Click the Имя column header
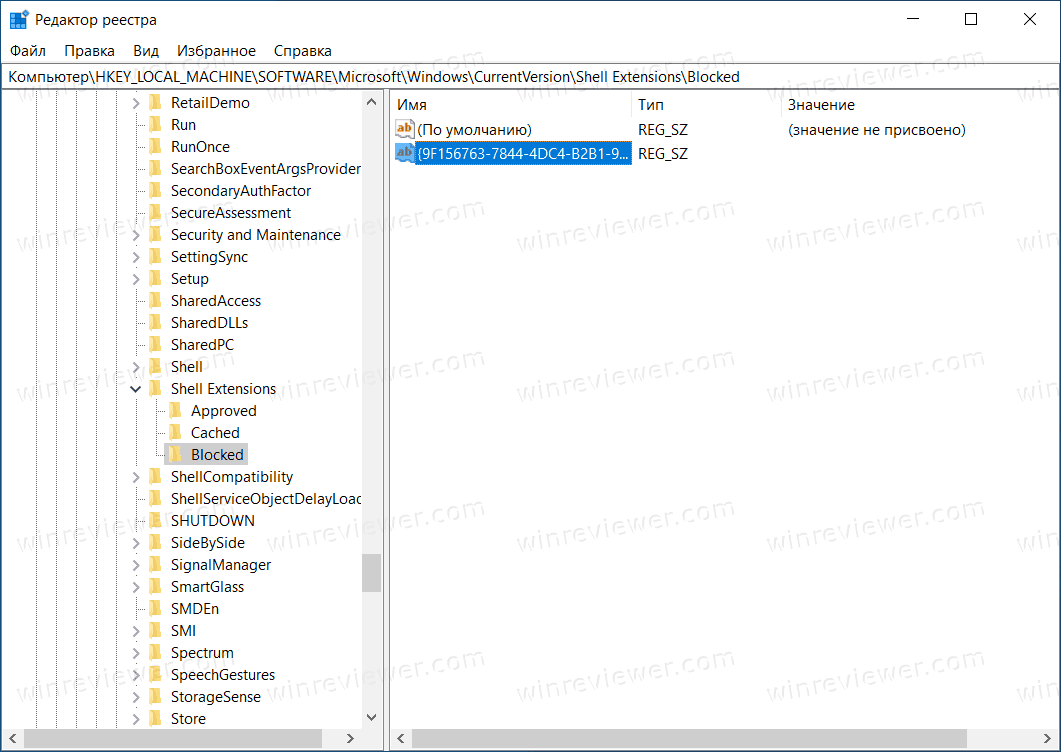The height and width of the screenshot is (752, 1061). tap(512, 105)
